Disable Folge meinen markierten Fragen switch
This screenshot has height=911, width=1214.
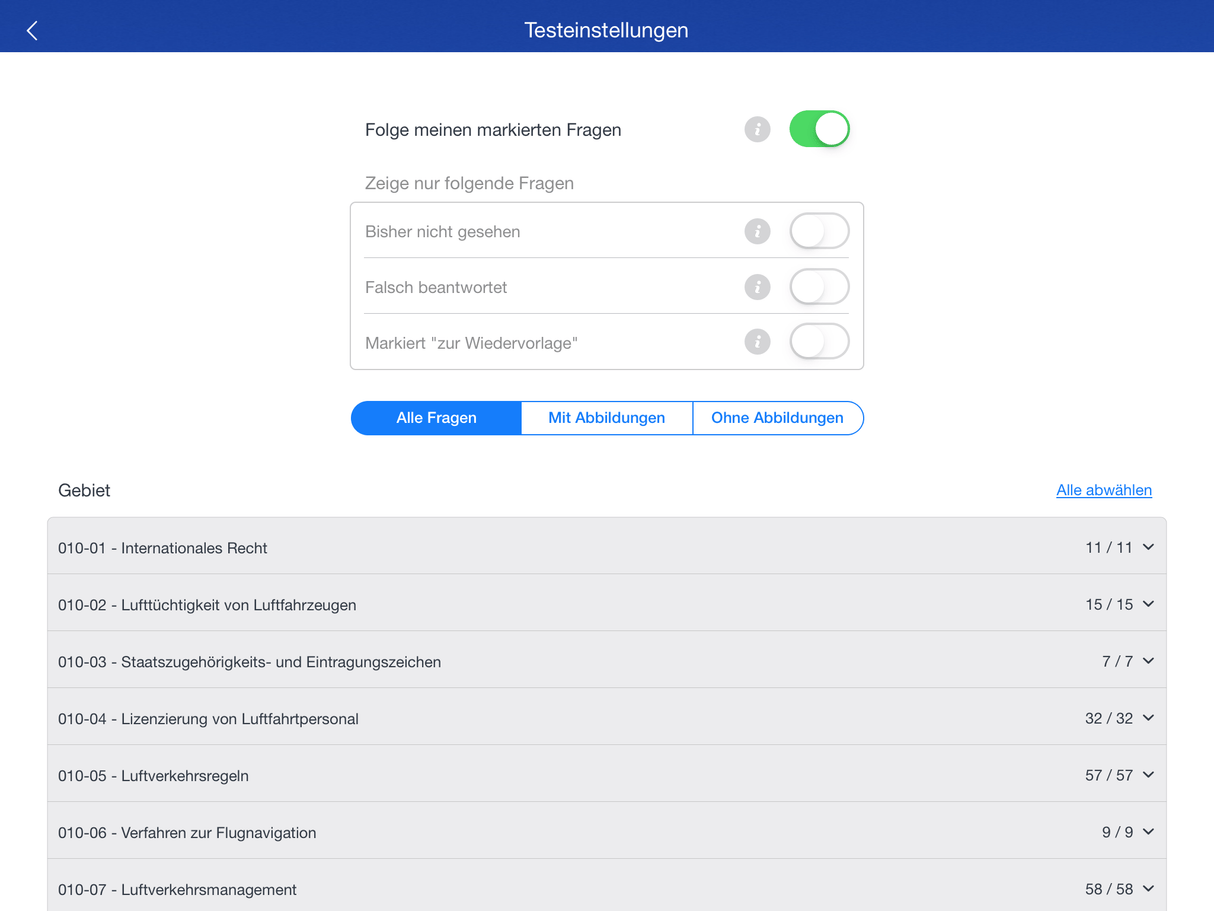[x=819, y=129]
